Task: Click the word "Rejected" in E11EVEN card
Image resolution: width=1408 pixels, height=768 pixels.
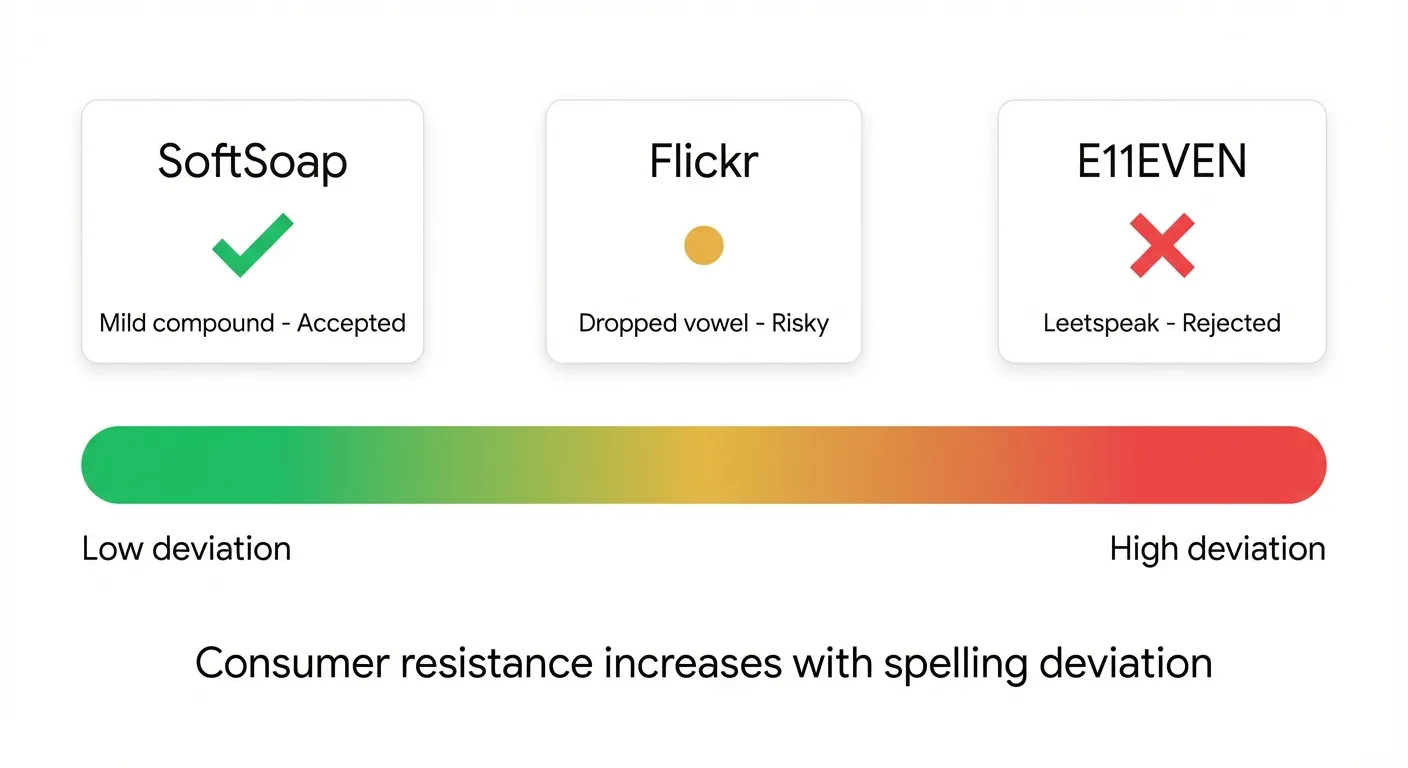Action: click(1231, 324)
